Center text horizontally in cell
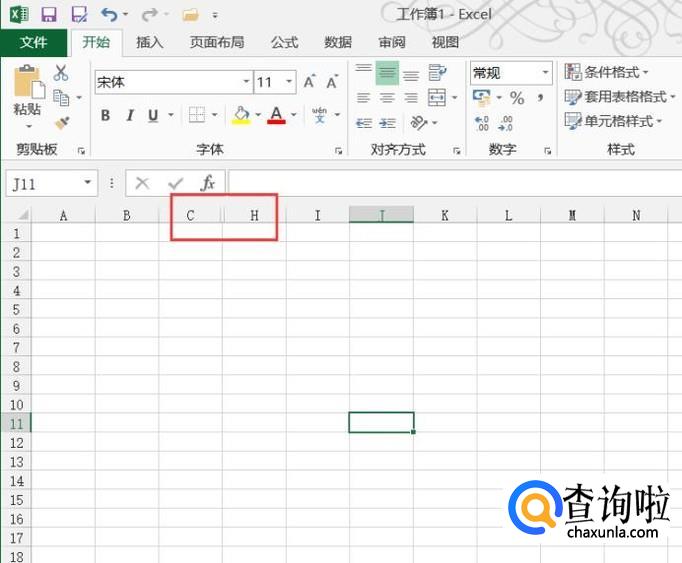 click(387, 98)
